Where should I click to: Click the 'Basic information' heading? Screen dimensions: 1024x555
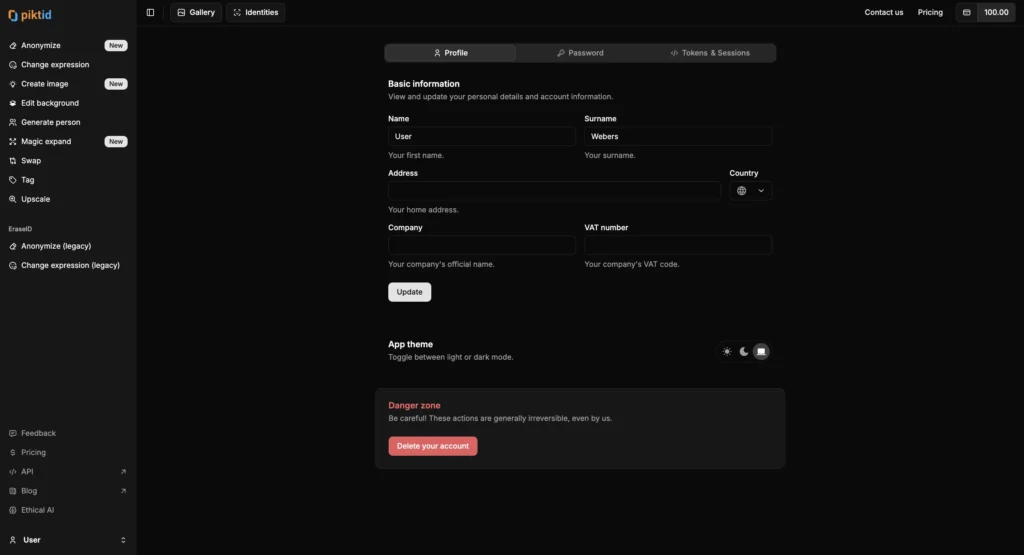coord(424,84)
